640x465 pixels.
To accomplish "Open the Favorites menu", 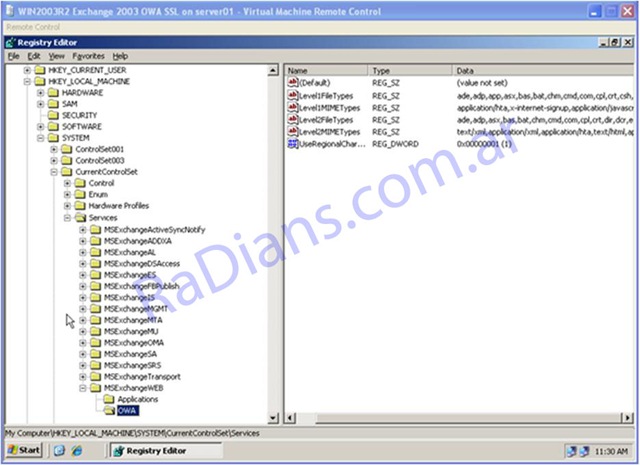I will coord(88,56).
